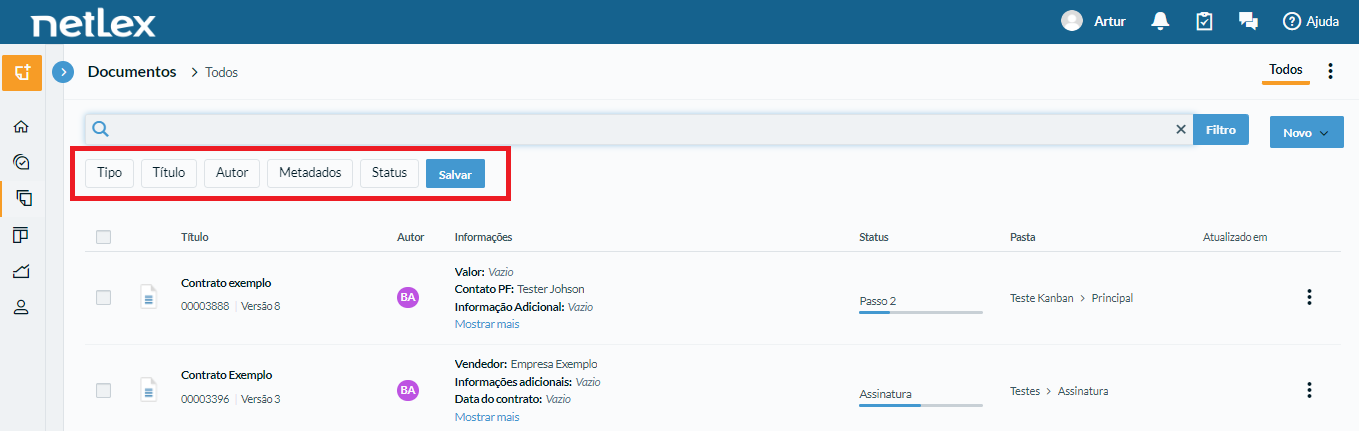This screenshot has height=438, width=1359.
Task: Open the reports chart sidebar icon
Action: click(x=21, y=271)
